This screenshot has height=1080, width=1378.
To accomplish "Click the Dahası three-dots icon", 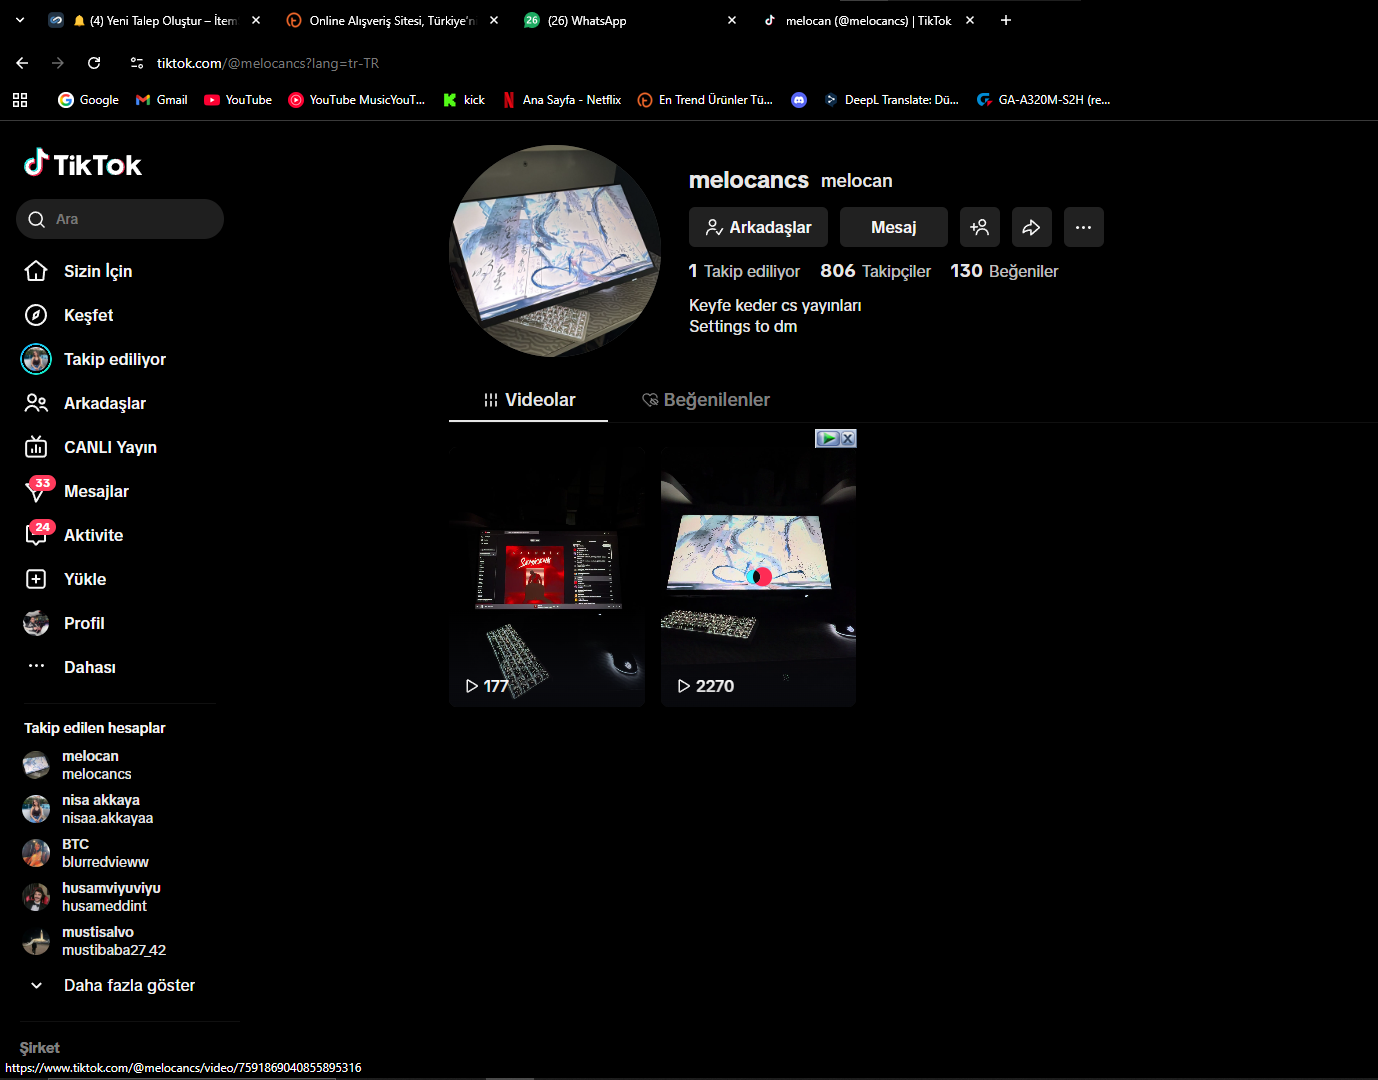I will (36, 666).
